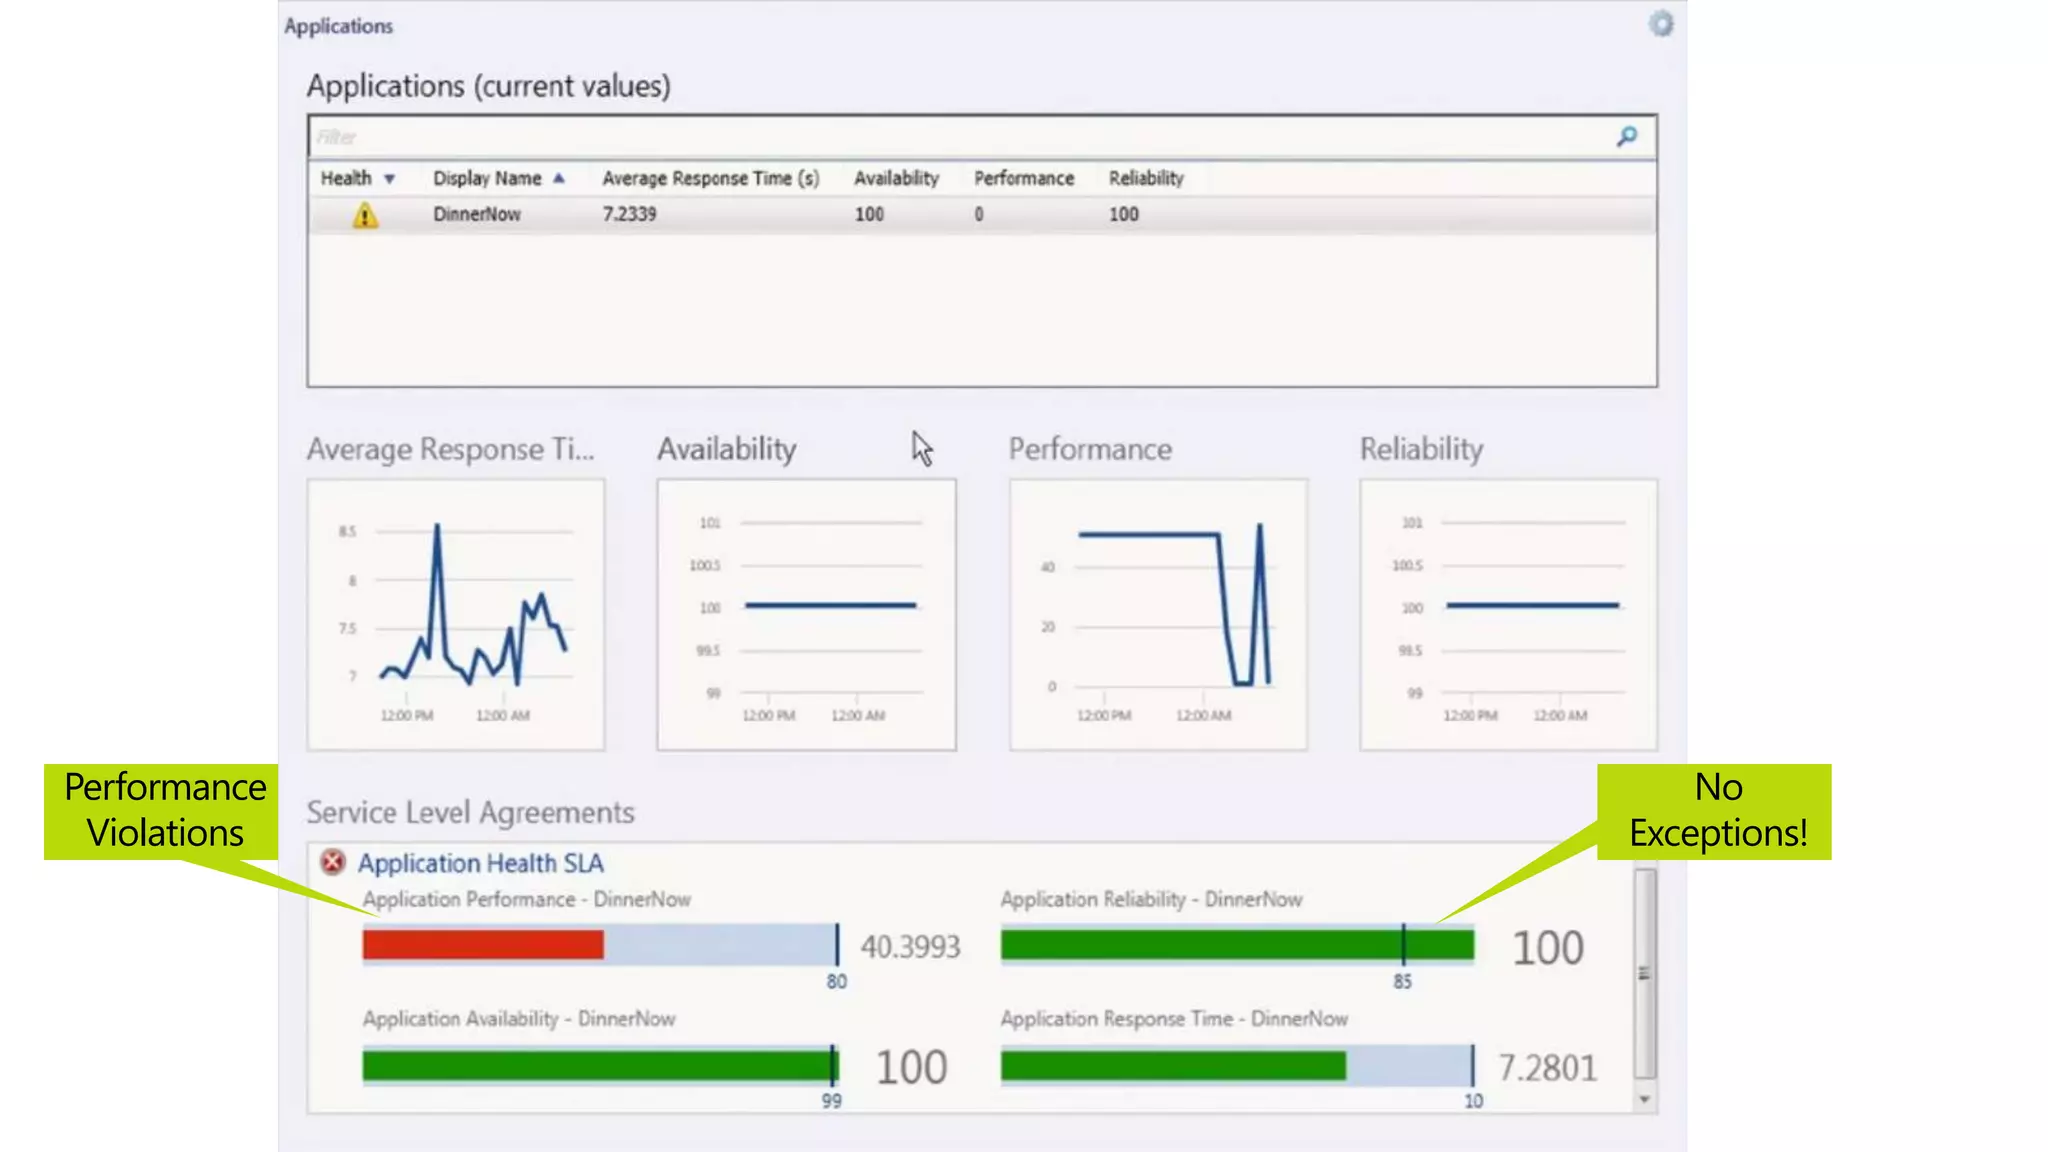Click the Display Name ascending sort arrow
2048x1152 pixels.
coord(559,178)
